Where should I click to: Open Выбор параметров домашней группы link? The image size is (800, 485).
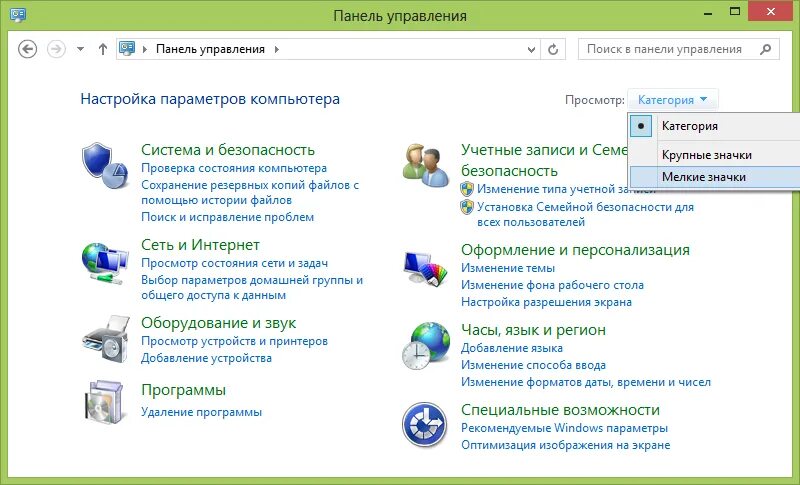coord(252,287)
